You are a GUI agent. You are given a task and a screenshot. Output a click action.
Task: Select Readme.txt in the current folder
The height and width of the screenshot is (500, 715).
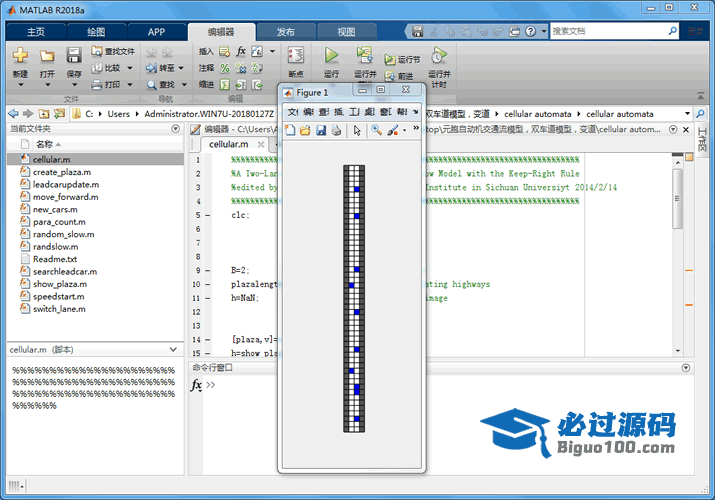click(54, 259)
